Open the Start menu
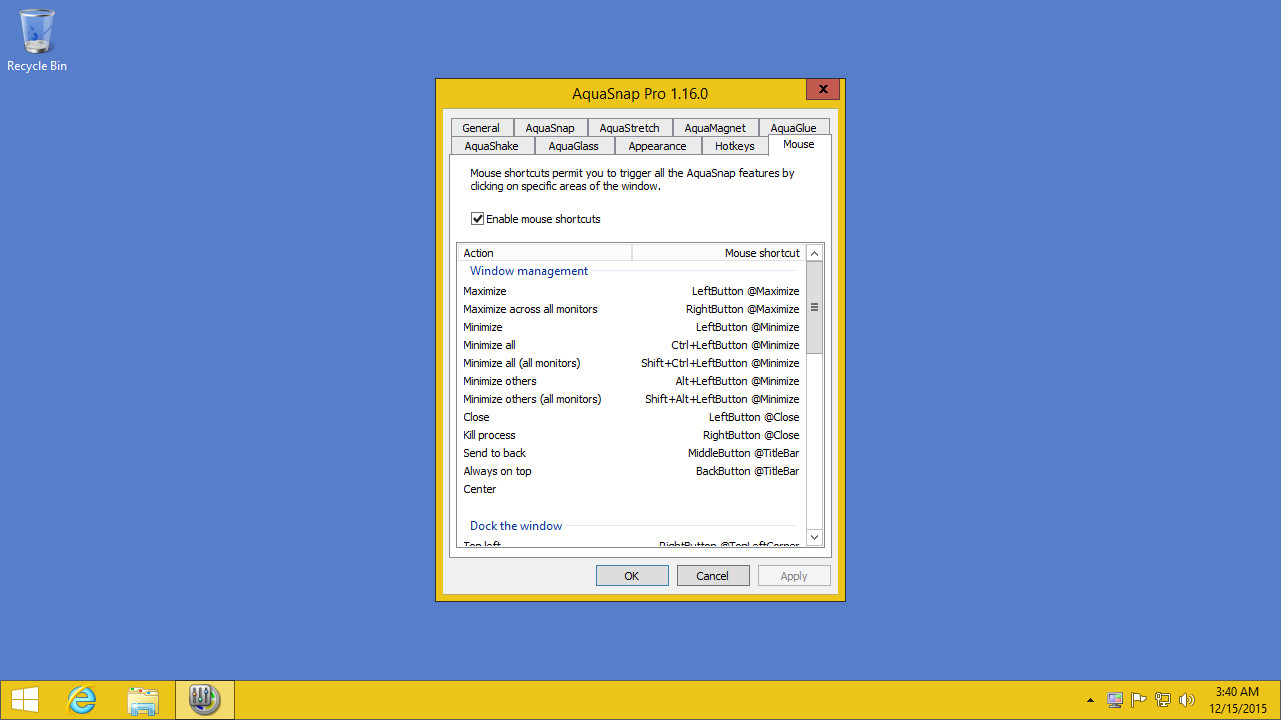The height and width of the screenshot is (720, 1281). click(23, 699)
